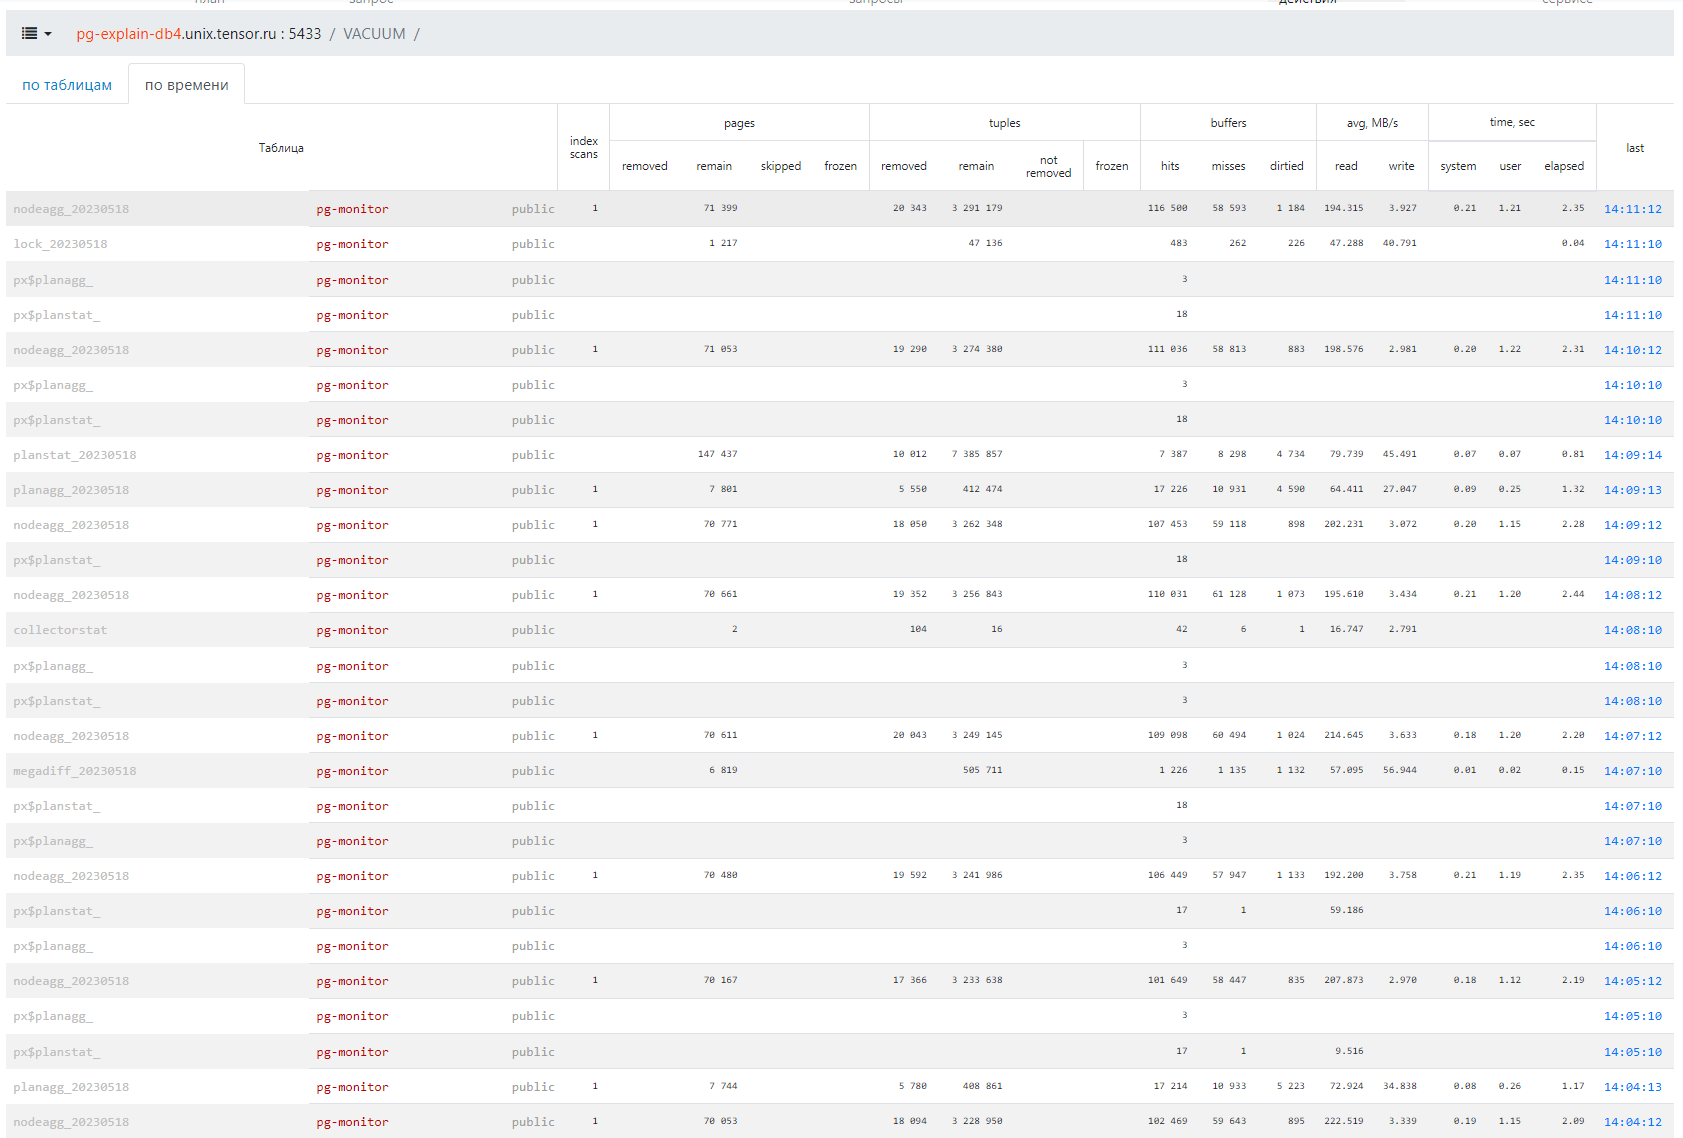
Task: Open the lock_20230518 table entry
Action: pos(60,244)
